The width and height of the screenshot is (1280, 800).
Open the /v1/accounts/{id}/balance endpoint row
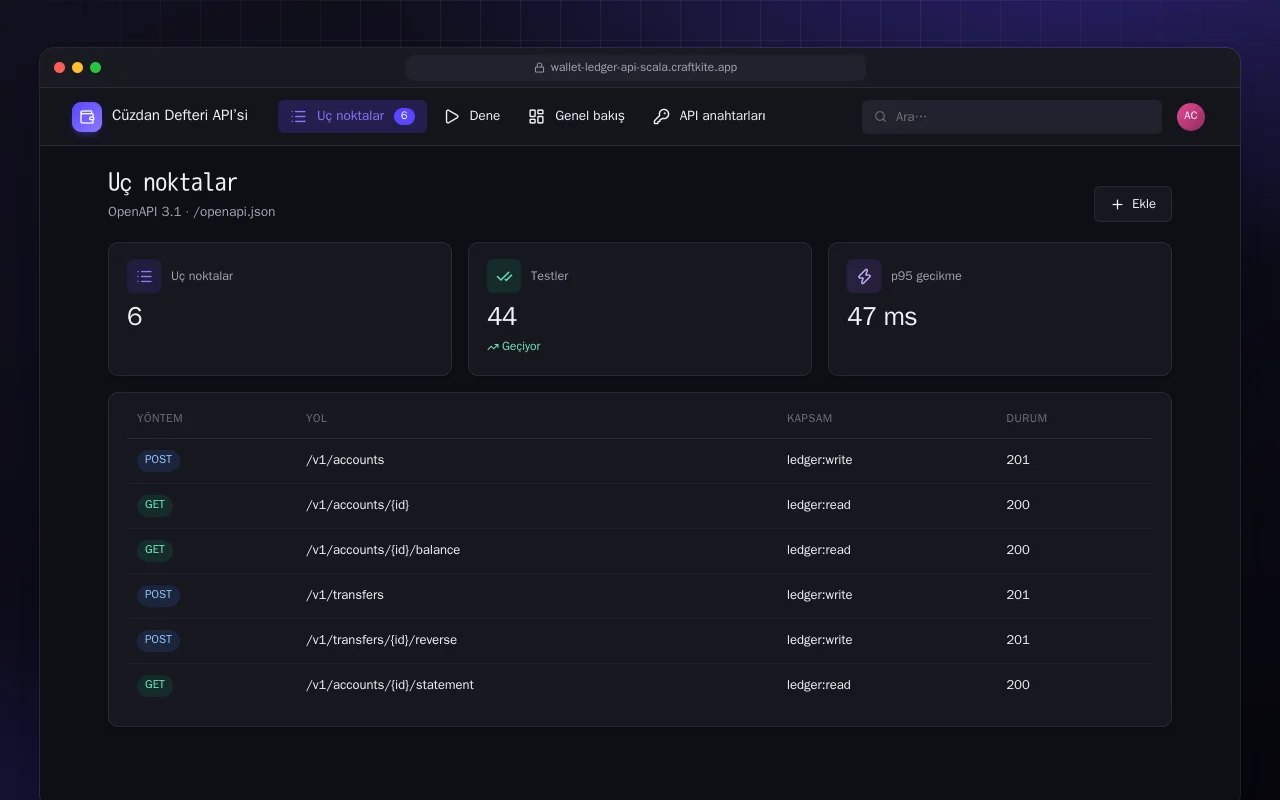tap(640, 551)
